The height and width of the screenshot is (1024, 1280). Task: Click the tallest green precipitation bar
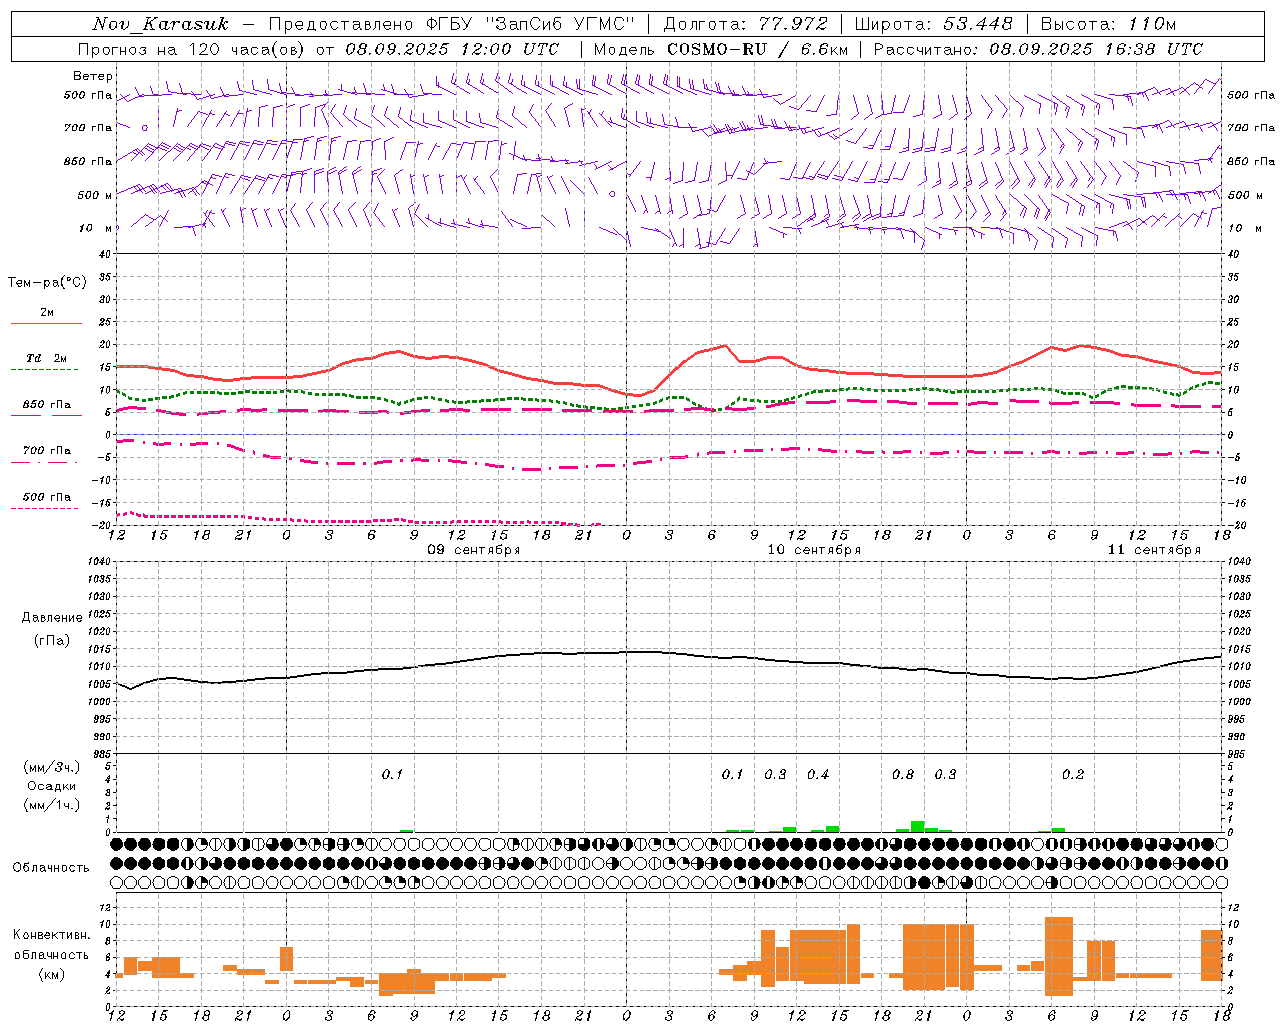coord(917,826)
